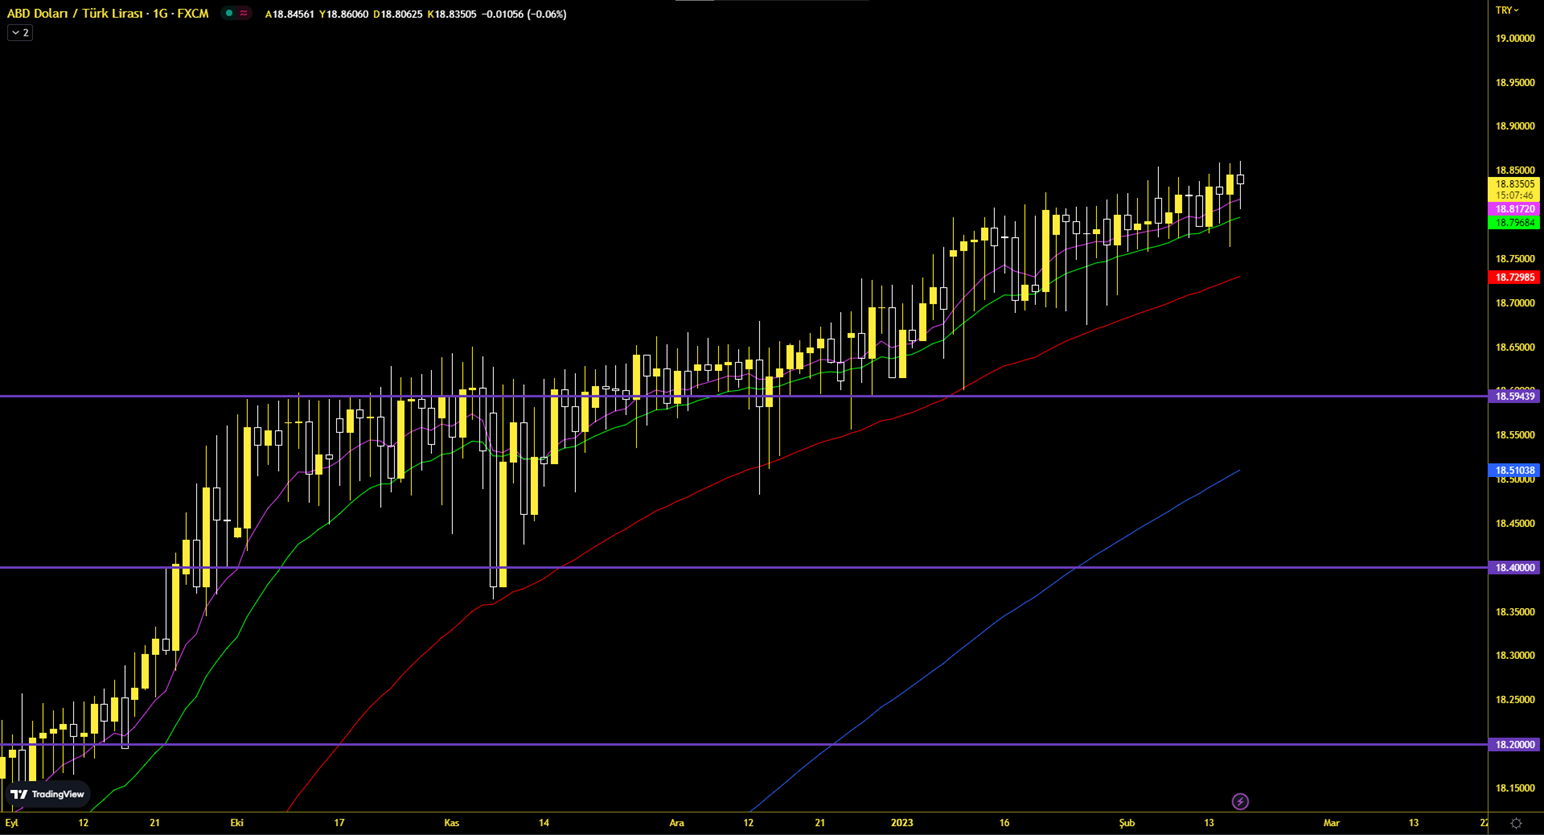Click the ABD Doları / Türk Lirası symbol title
Viewport: 1544px width, 835px height.
[108, 14]
